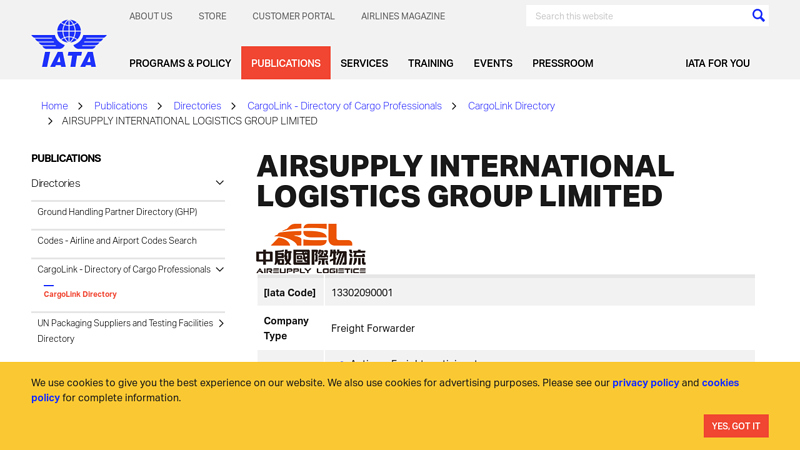Open sidebar CargoLink - Directory of Cargo Professionals
The image size is (800, 450).
[124, 269]
